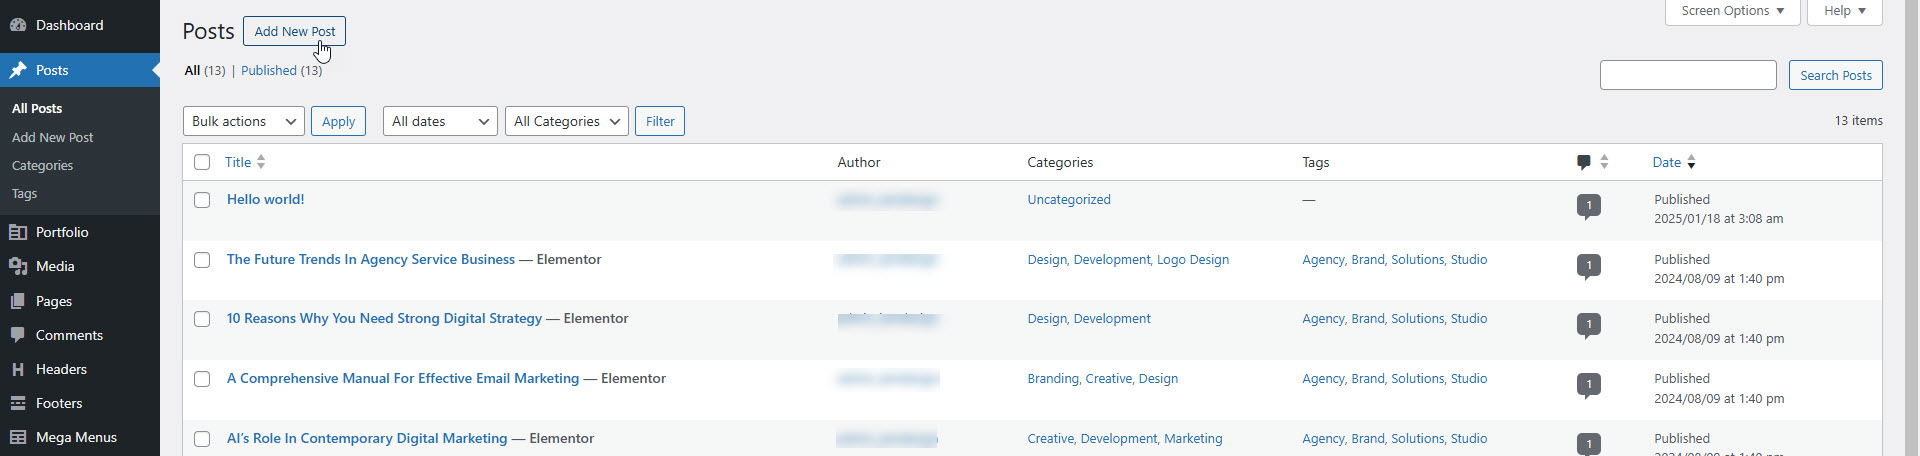Image resolution: width=1920 pixels, height=456 pixels.
Task: Expand the Screen Options panel
Action: coord(1732,11)
